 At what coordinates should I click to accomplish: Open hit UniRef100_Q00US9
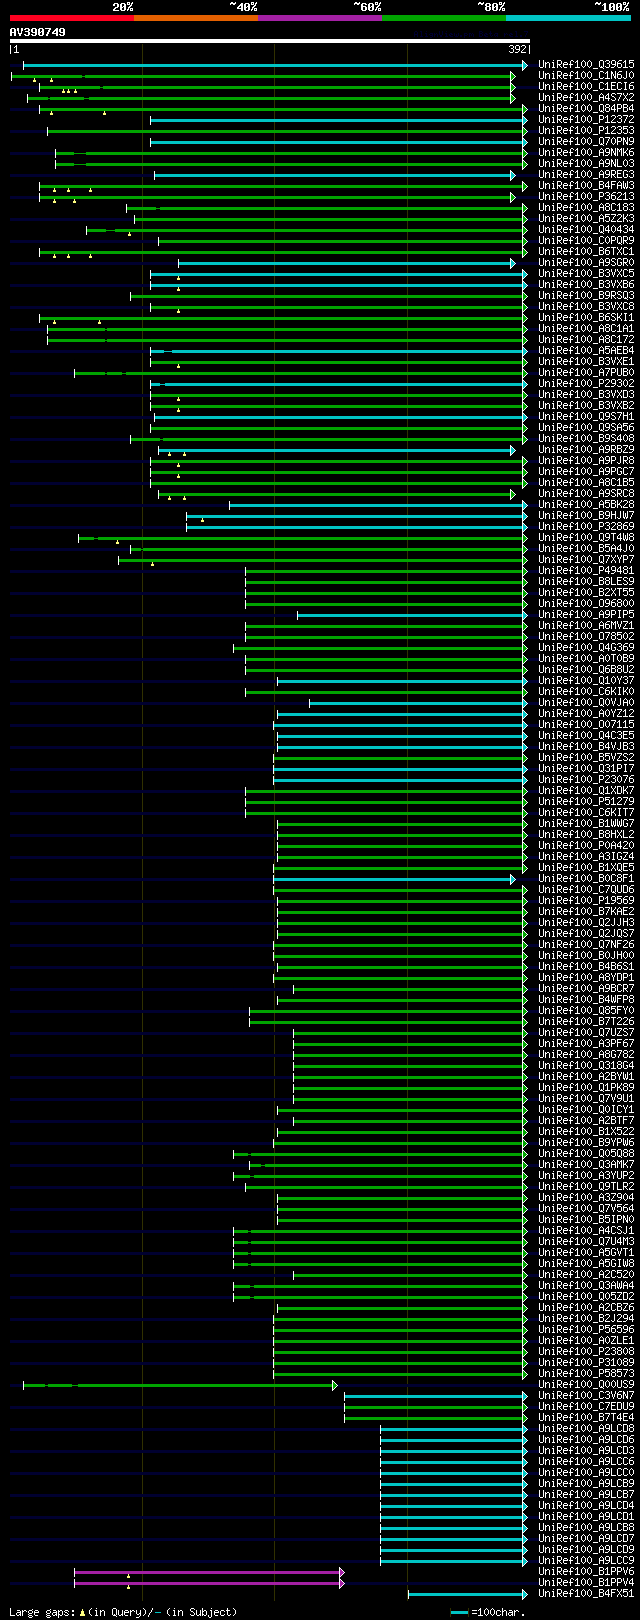pos(586,1384)
